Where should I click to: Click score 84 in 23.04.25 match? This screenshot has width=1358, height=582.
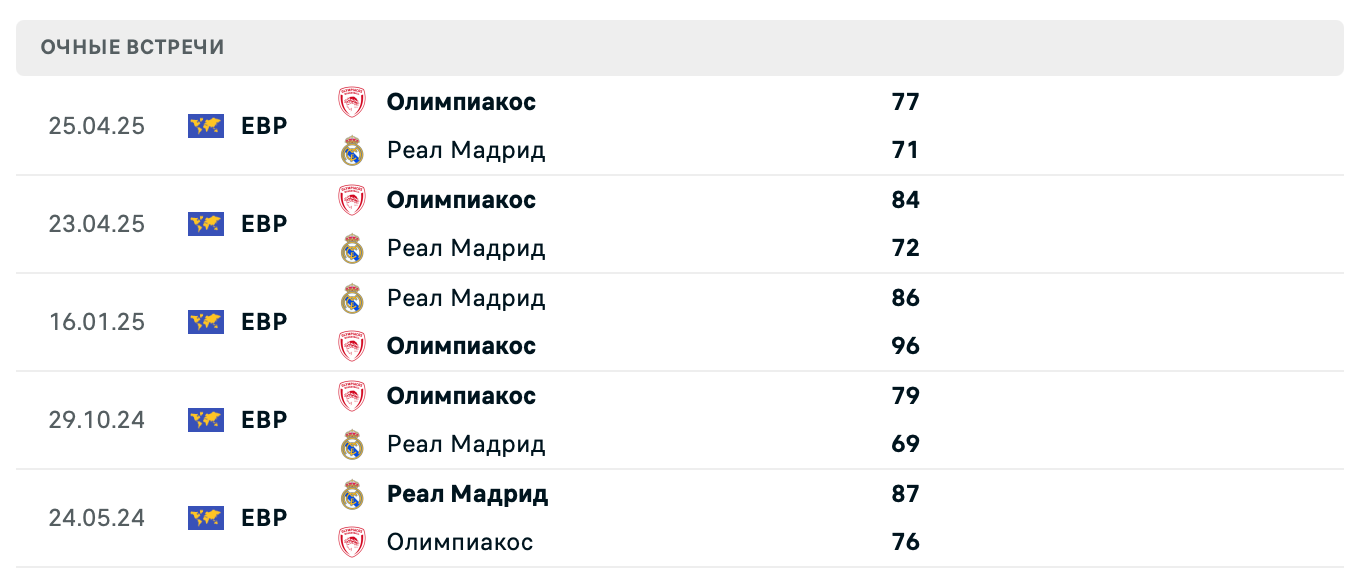coord(905,200)
